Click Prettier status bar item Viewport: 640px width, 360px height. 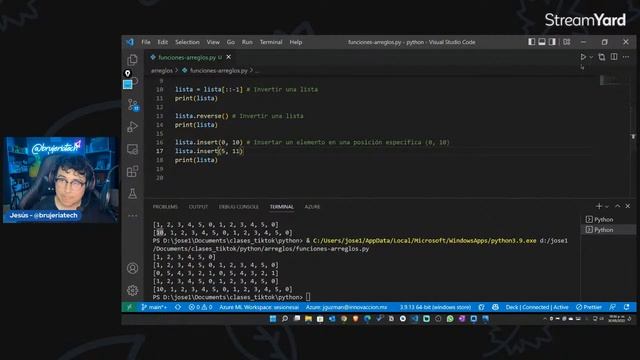pos(589,307)
